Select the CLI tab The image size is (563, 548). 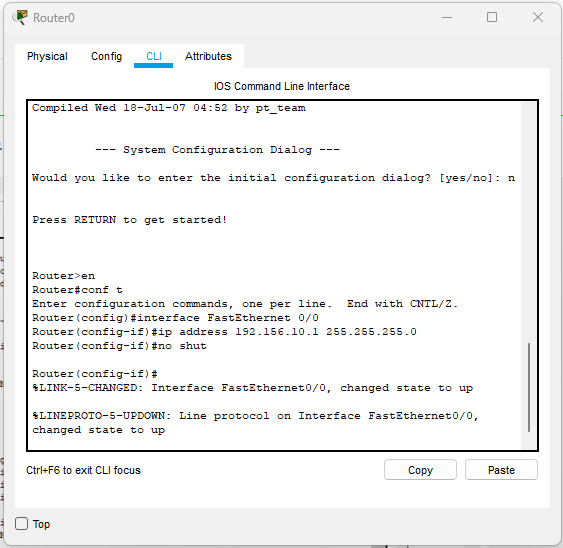pos(154,56)
